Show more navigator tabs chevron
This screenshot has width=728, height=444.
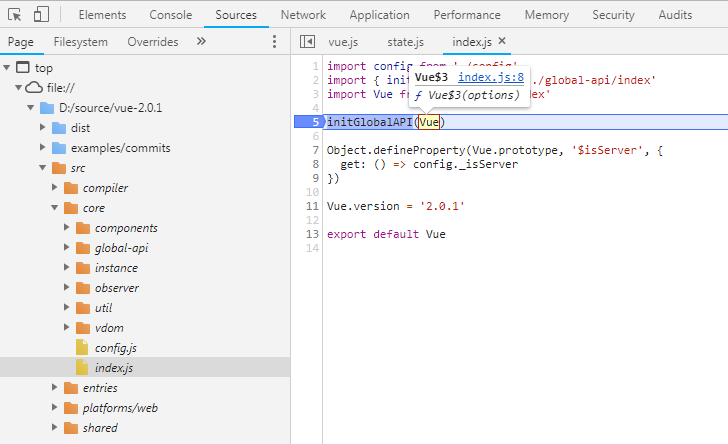pos(201,41)
